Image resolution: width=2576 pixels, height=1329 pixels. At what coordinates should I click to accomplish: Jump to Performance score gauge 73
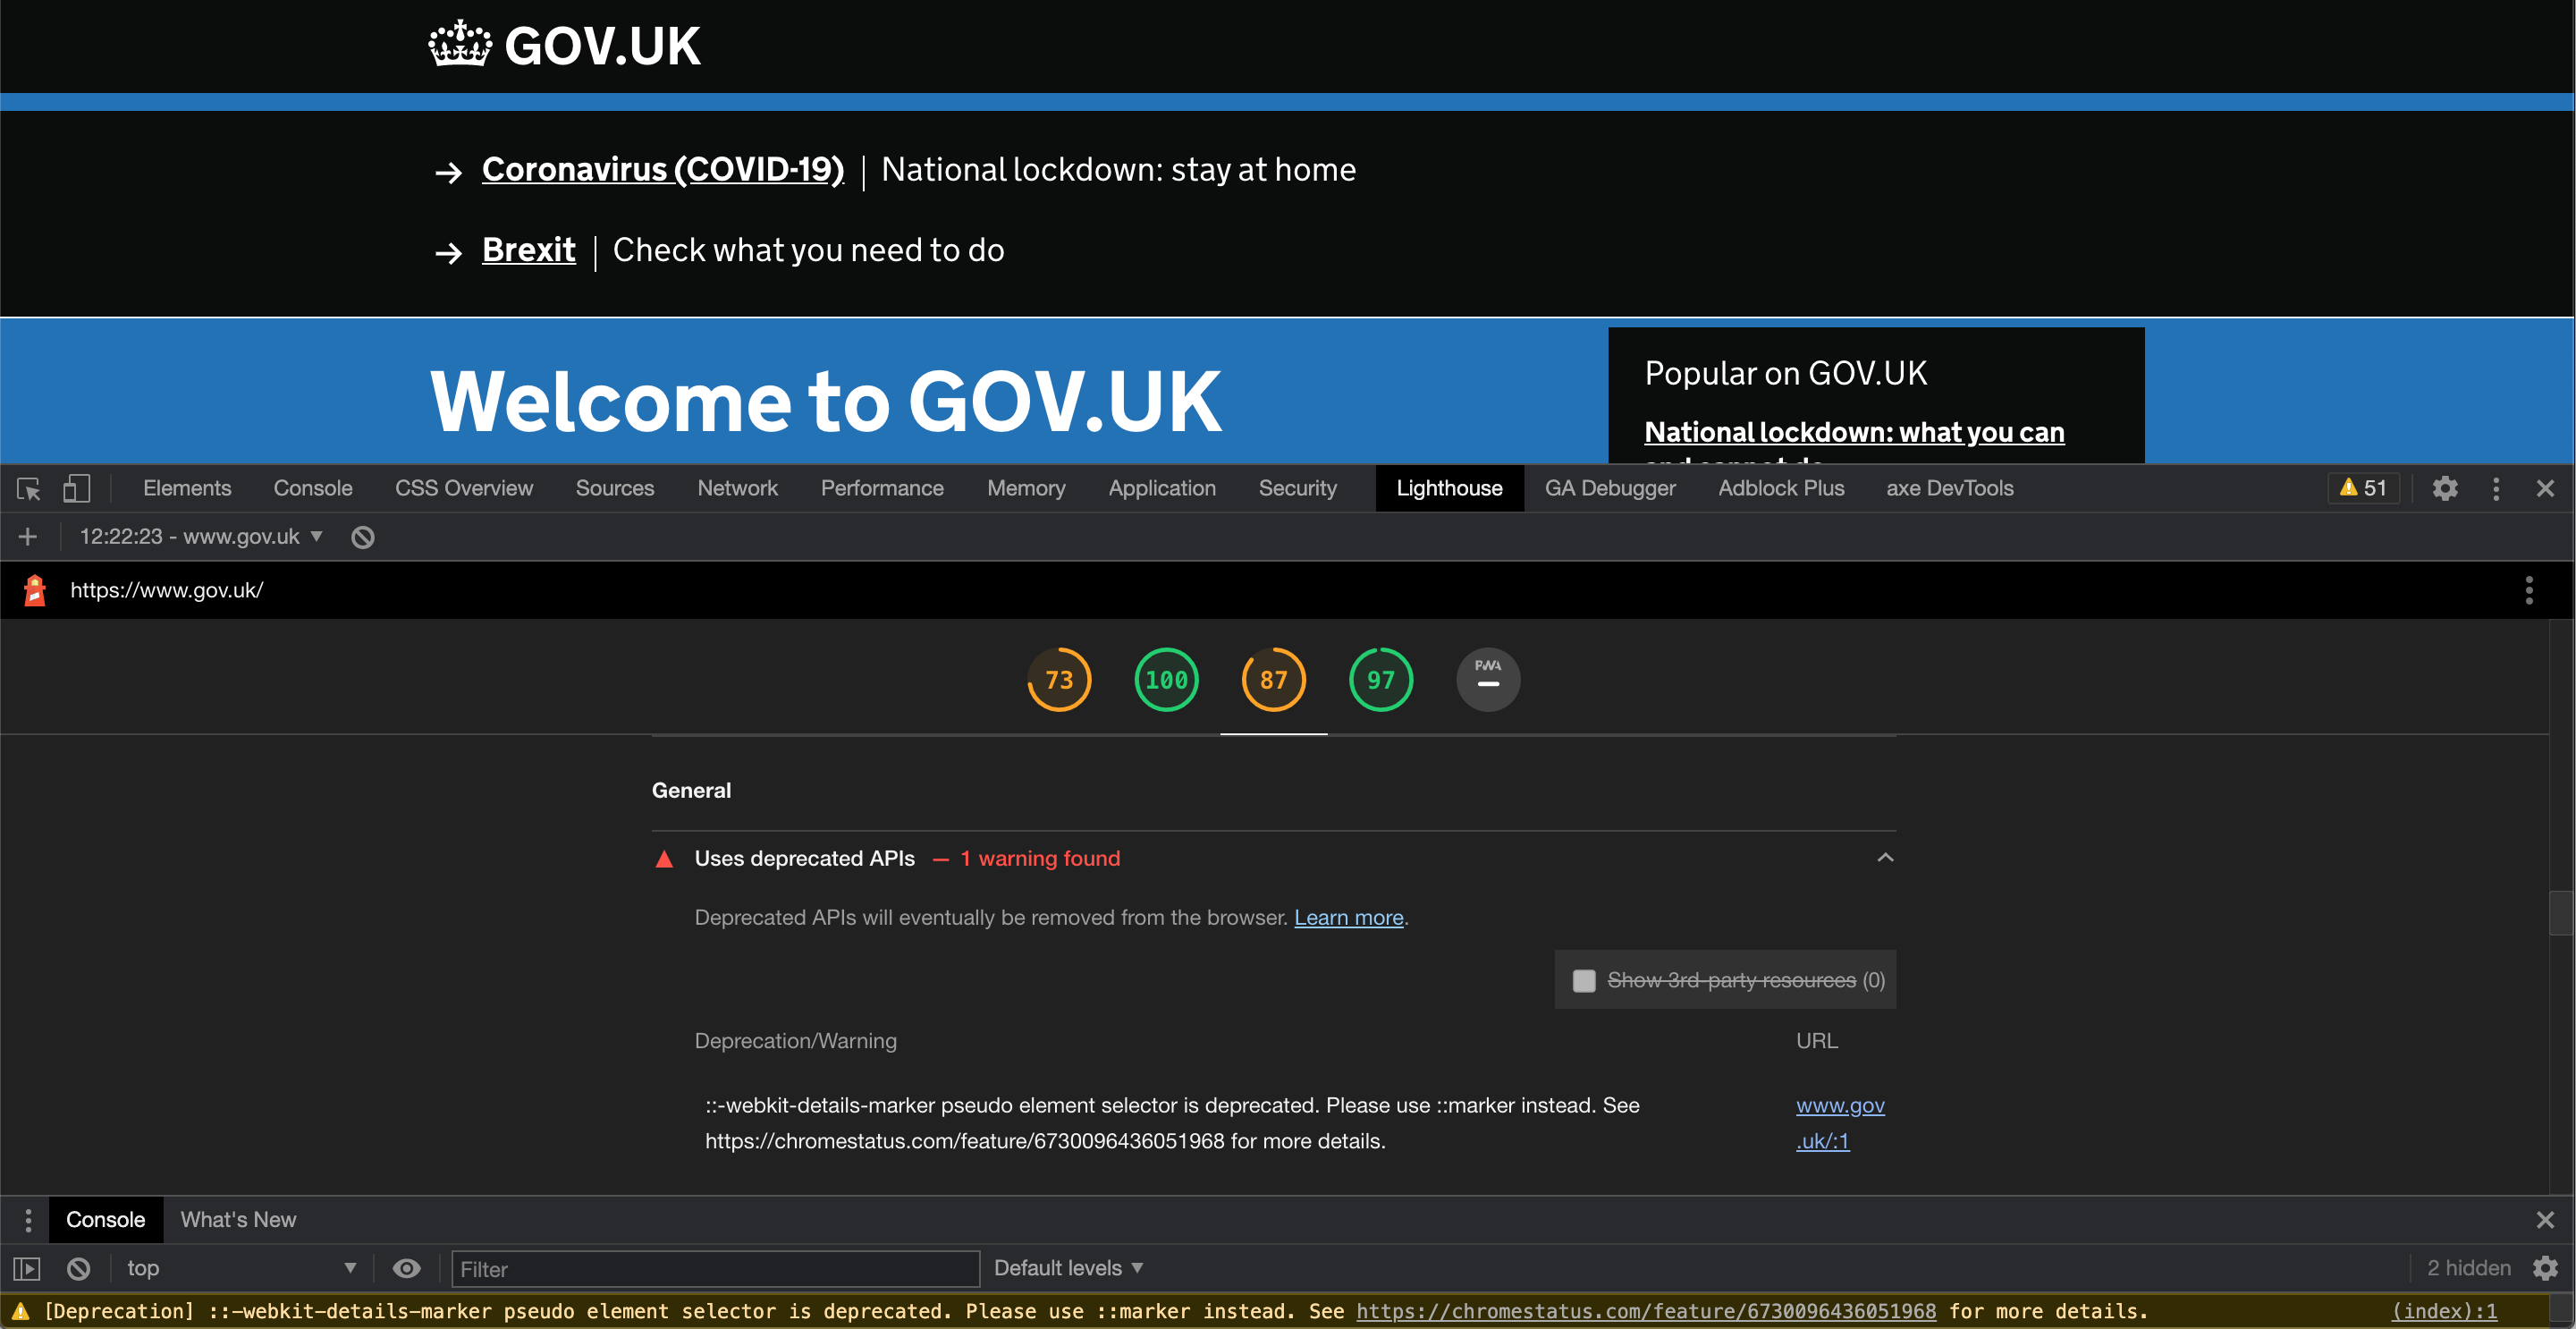[x=1059, y=680]
